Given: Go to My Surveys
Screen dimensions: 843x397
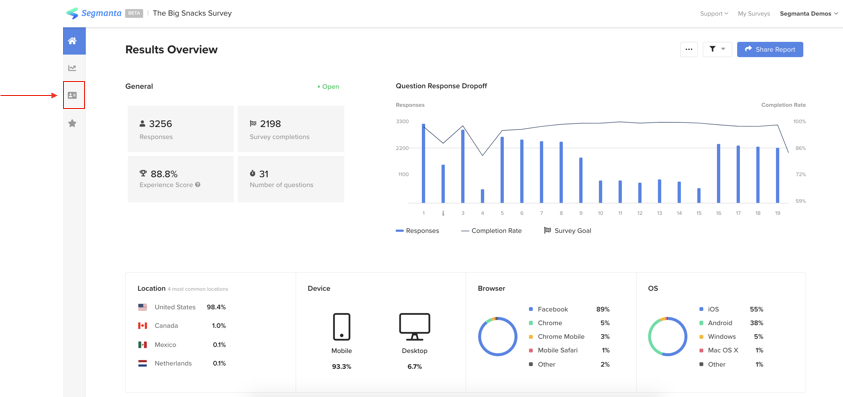Looking at the screenshot, I should click(753, 13).
